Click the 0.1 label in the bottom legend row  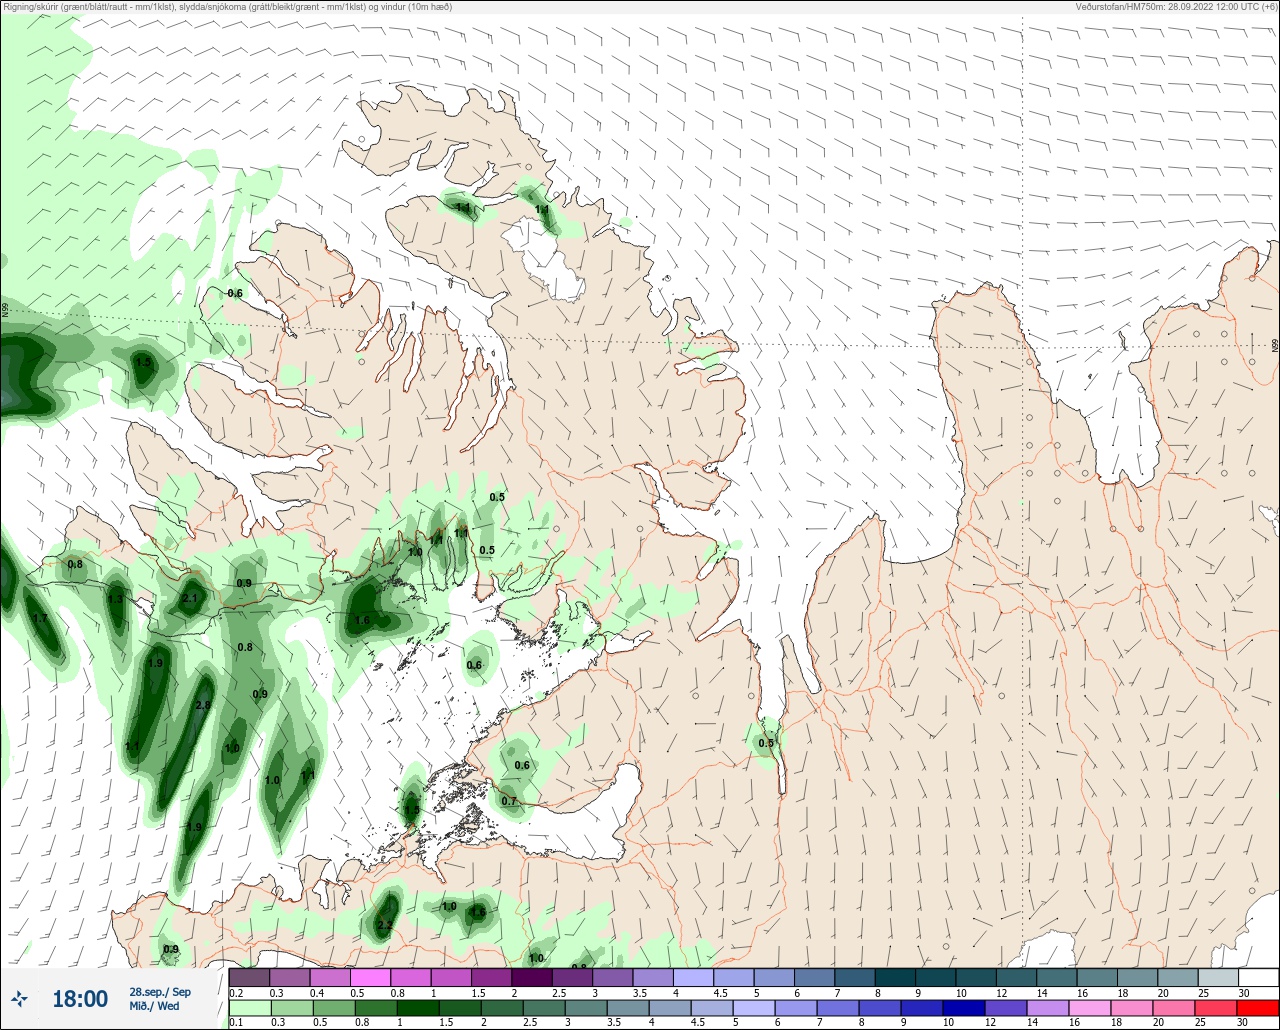coord(236,1023)
